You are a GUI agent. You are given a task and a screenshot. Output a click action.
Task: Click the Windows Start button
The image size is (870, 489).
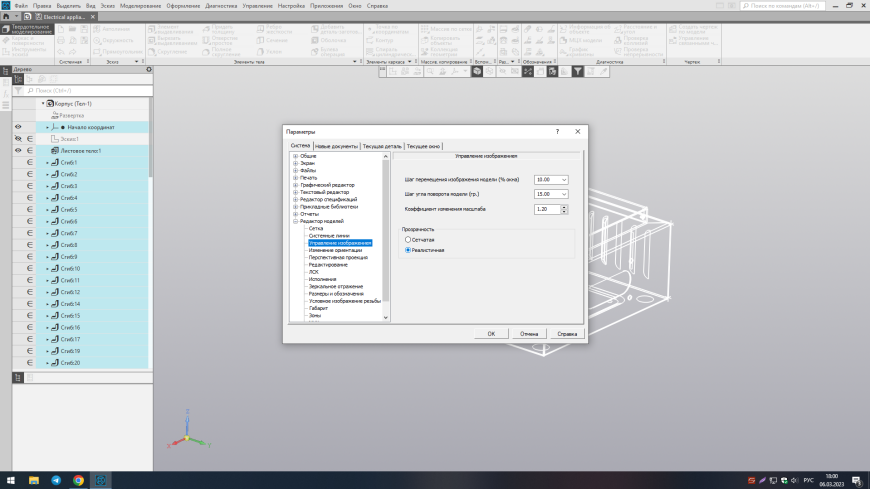click(12, 480)
